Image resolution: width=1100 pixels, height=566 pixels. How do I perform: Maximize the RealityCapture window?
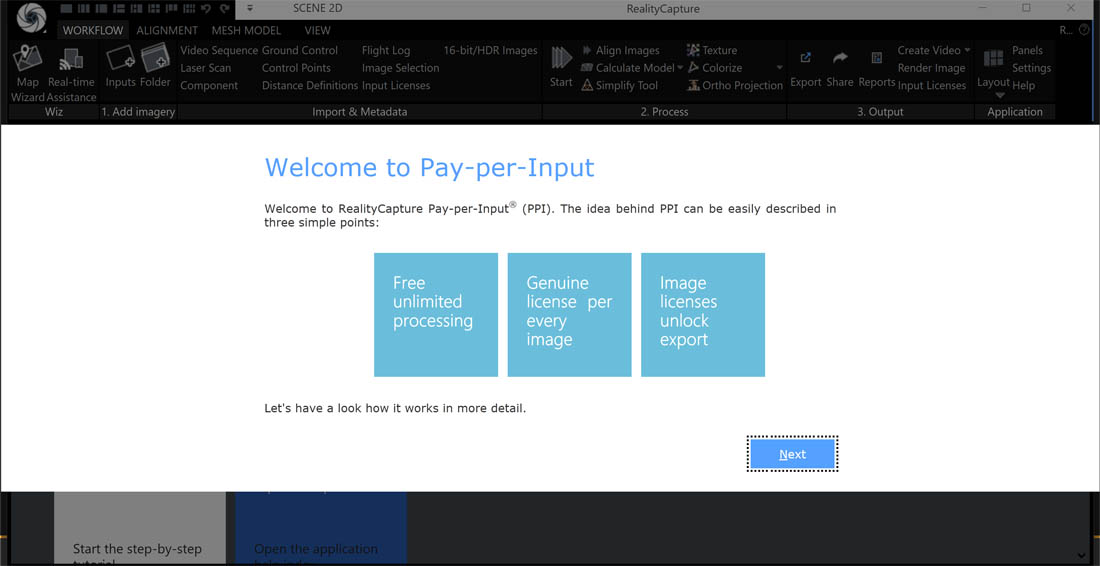point(1026,8)
